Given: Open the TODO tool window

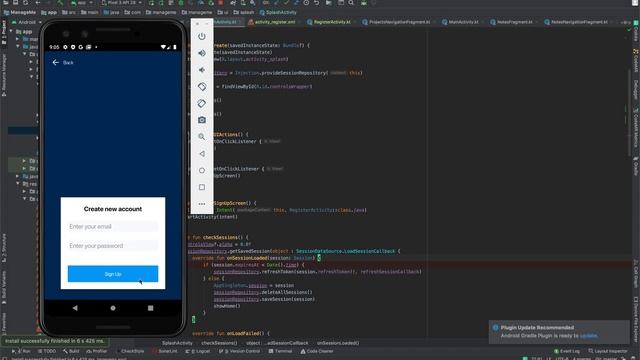Looking at the screenshot, I should [x=47, y=351].
